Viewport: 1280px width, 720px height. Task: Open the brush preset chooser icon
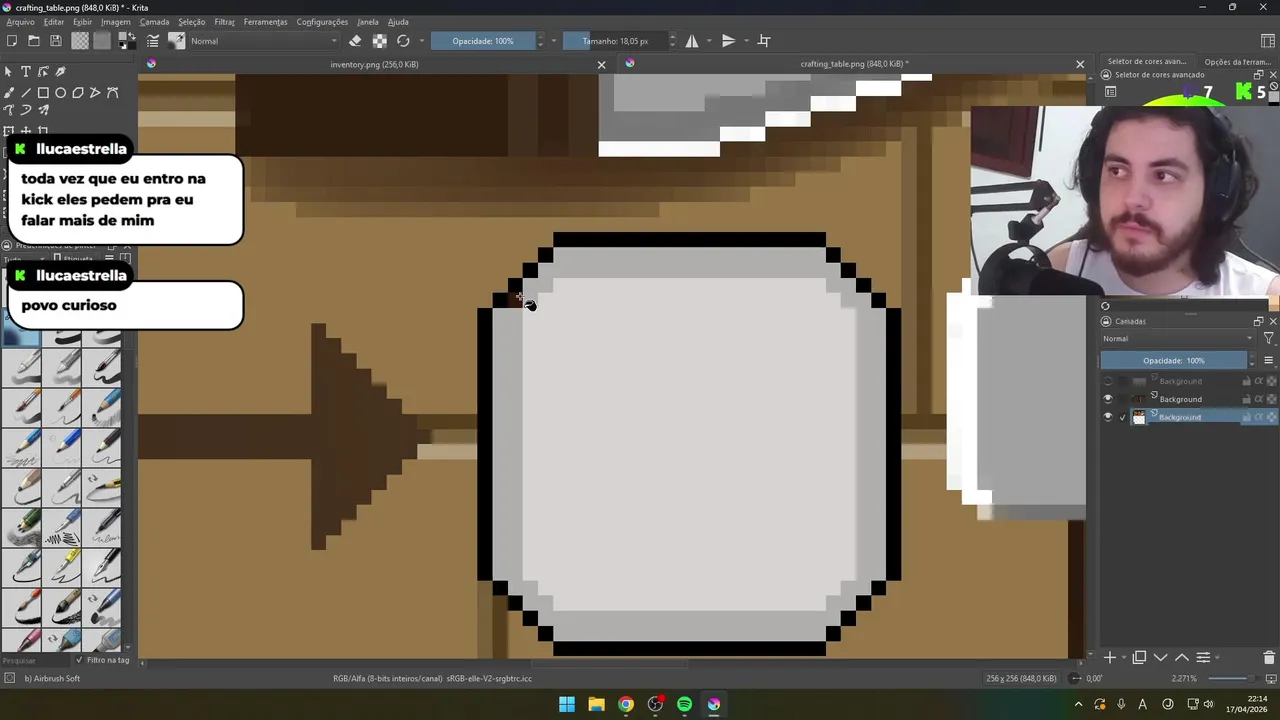click(177, 41)
